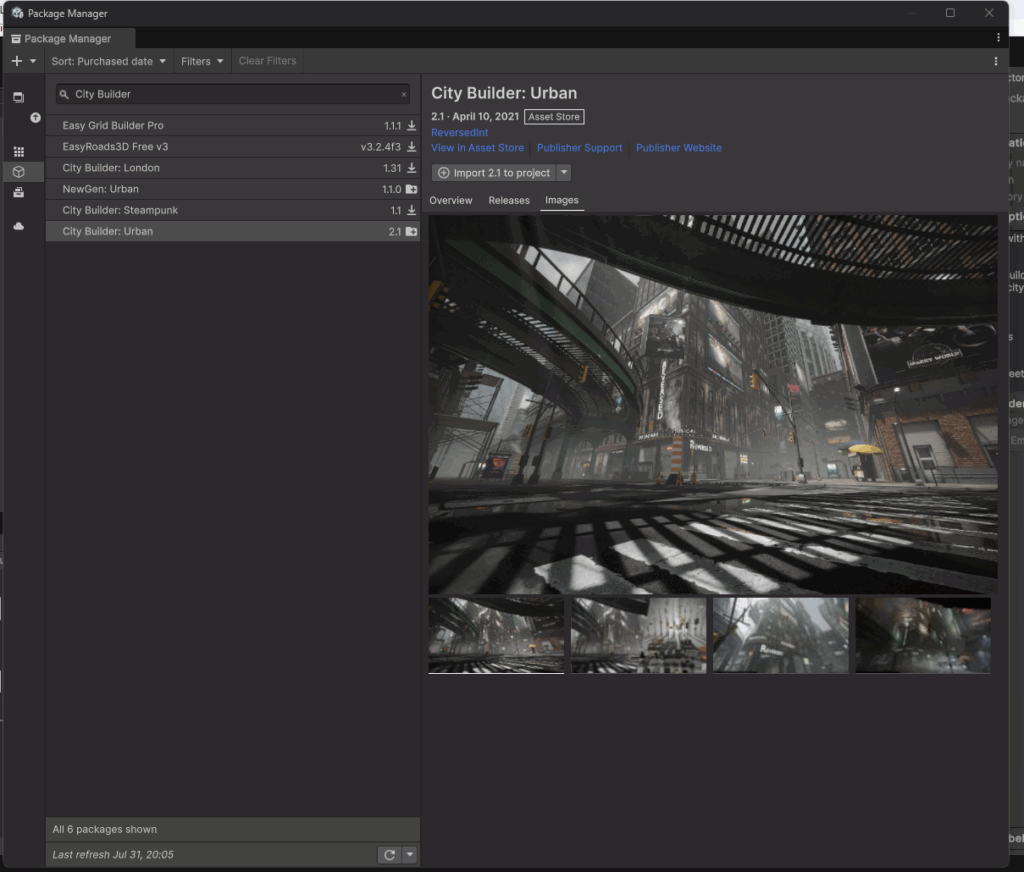Click the second image thumbnail
The height and width of the screenshot is (872, 1024).
pyautogui.click(x=638, y=635)
